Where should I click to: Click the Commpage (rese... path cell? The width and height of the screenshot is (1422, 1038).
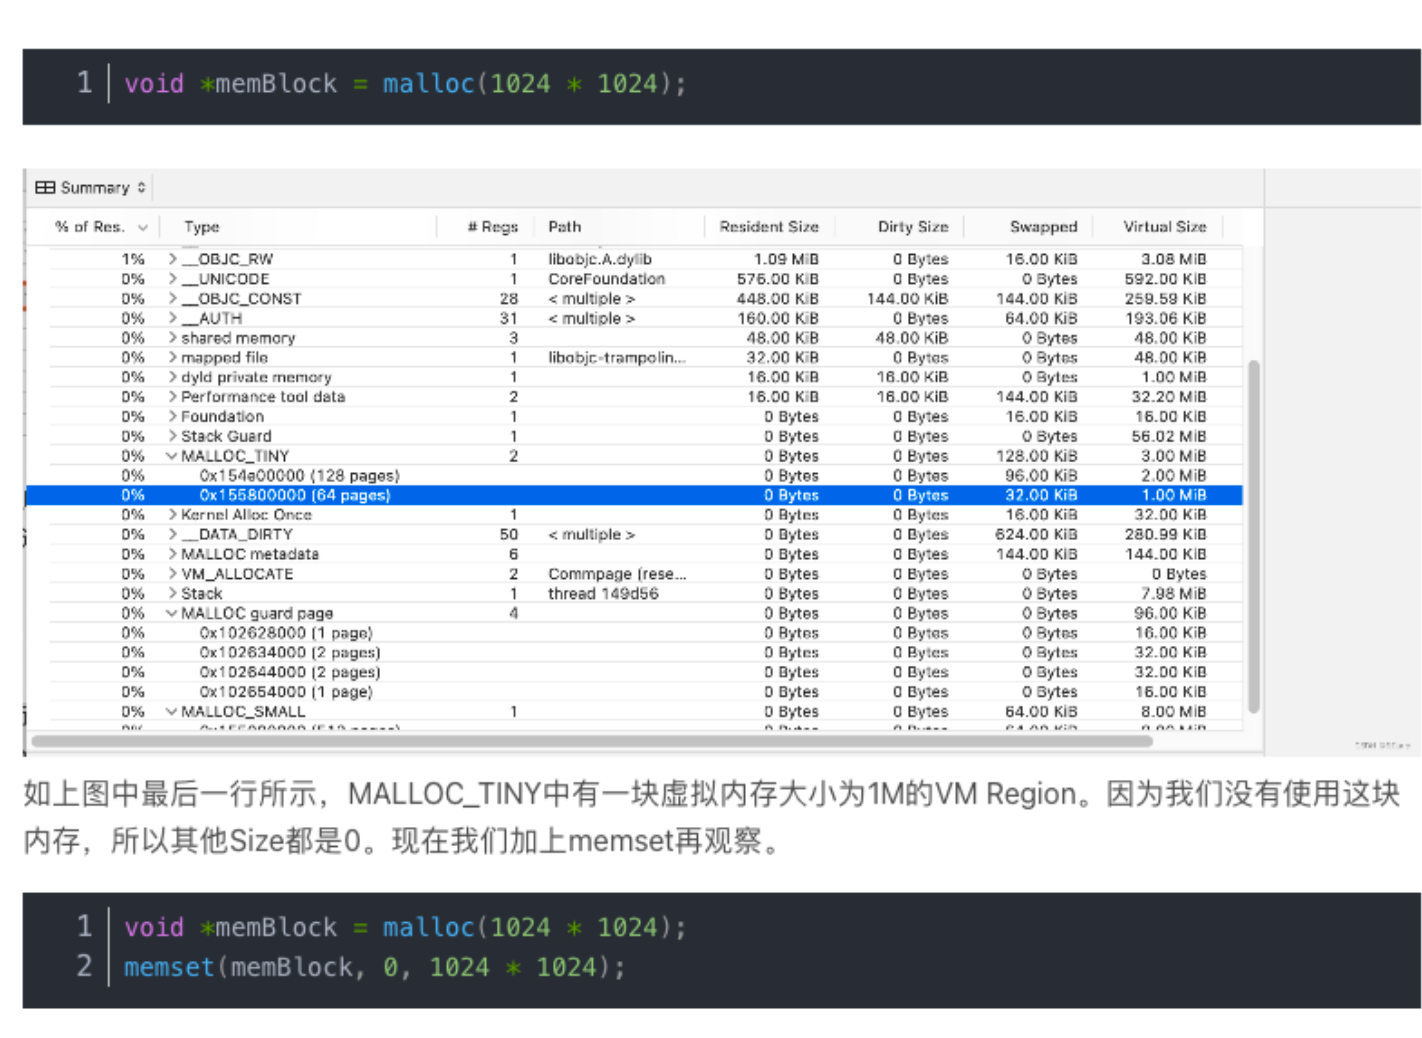(617, 574)
